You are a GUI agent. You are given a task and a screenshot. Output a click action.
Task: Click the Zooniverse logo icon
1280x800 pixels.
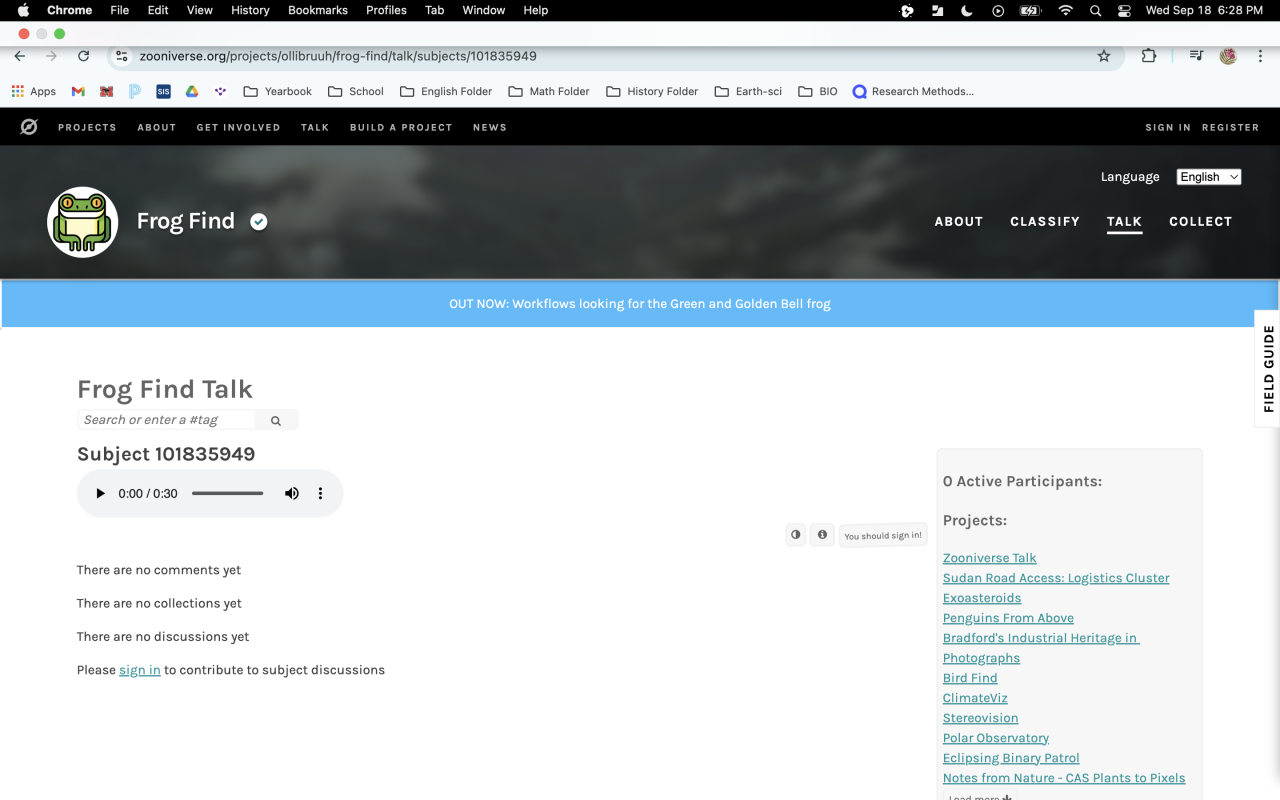(29, 127)
